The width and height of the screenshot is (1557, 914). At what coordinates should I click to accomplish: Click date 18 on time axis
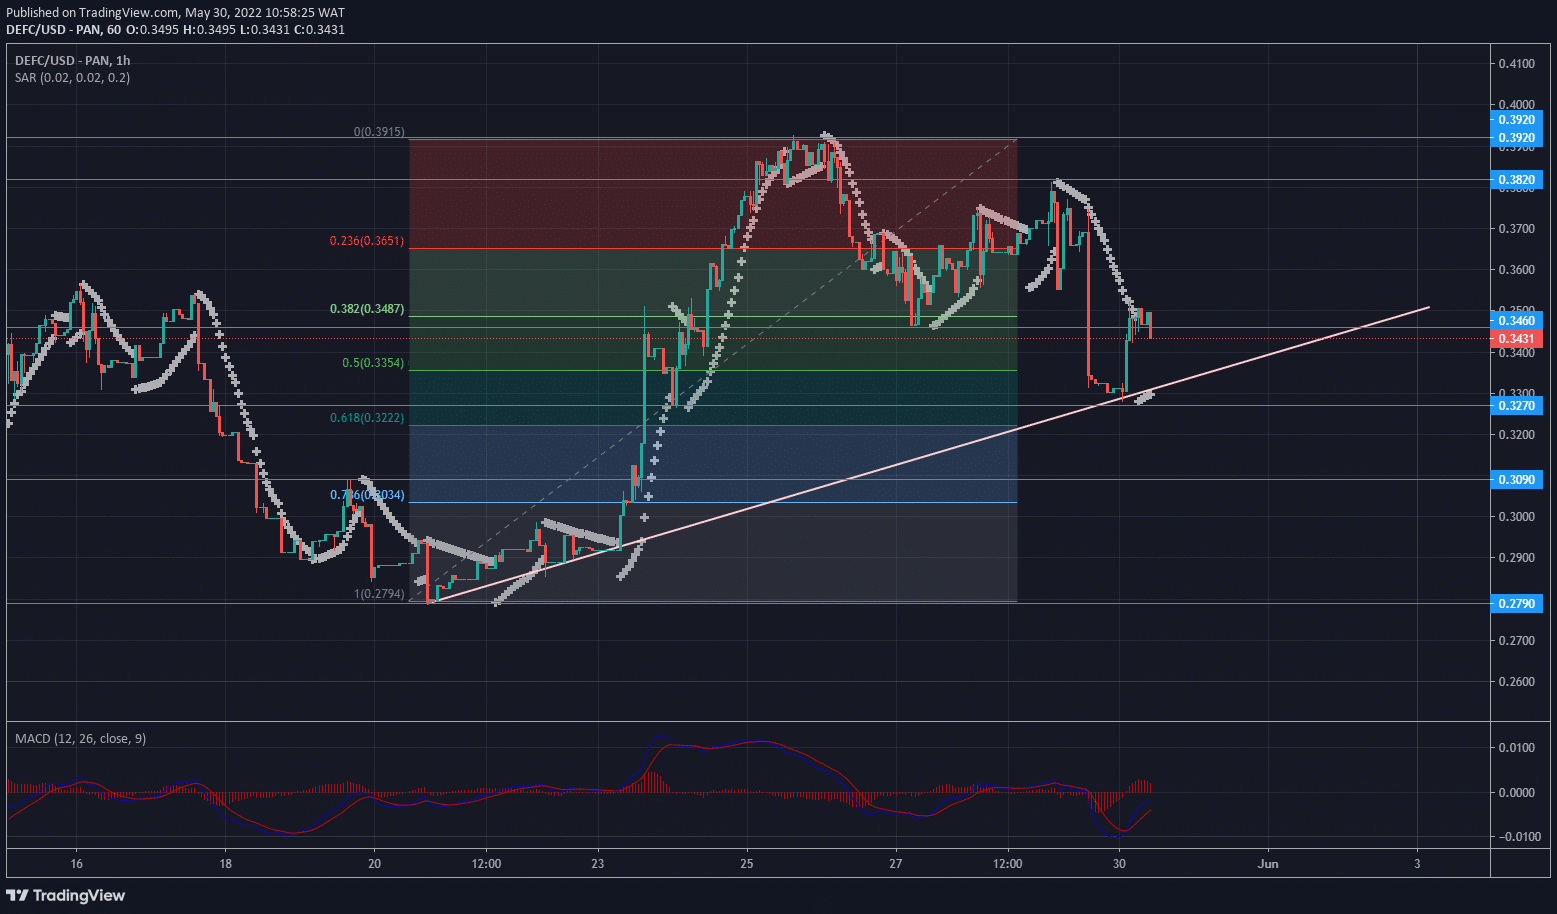point(226,864)
